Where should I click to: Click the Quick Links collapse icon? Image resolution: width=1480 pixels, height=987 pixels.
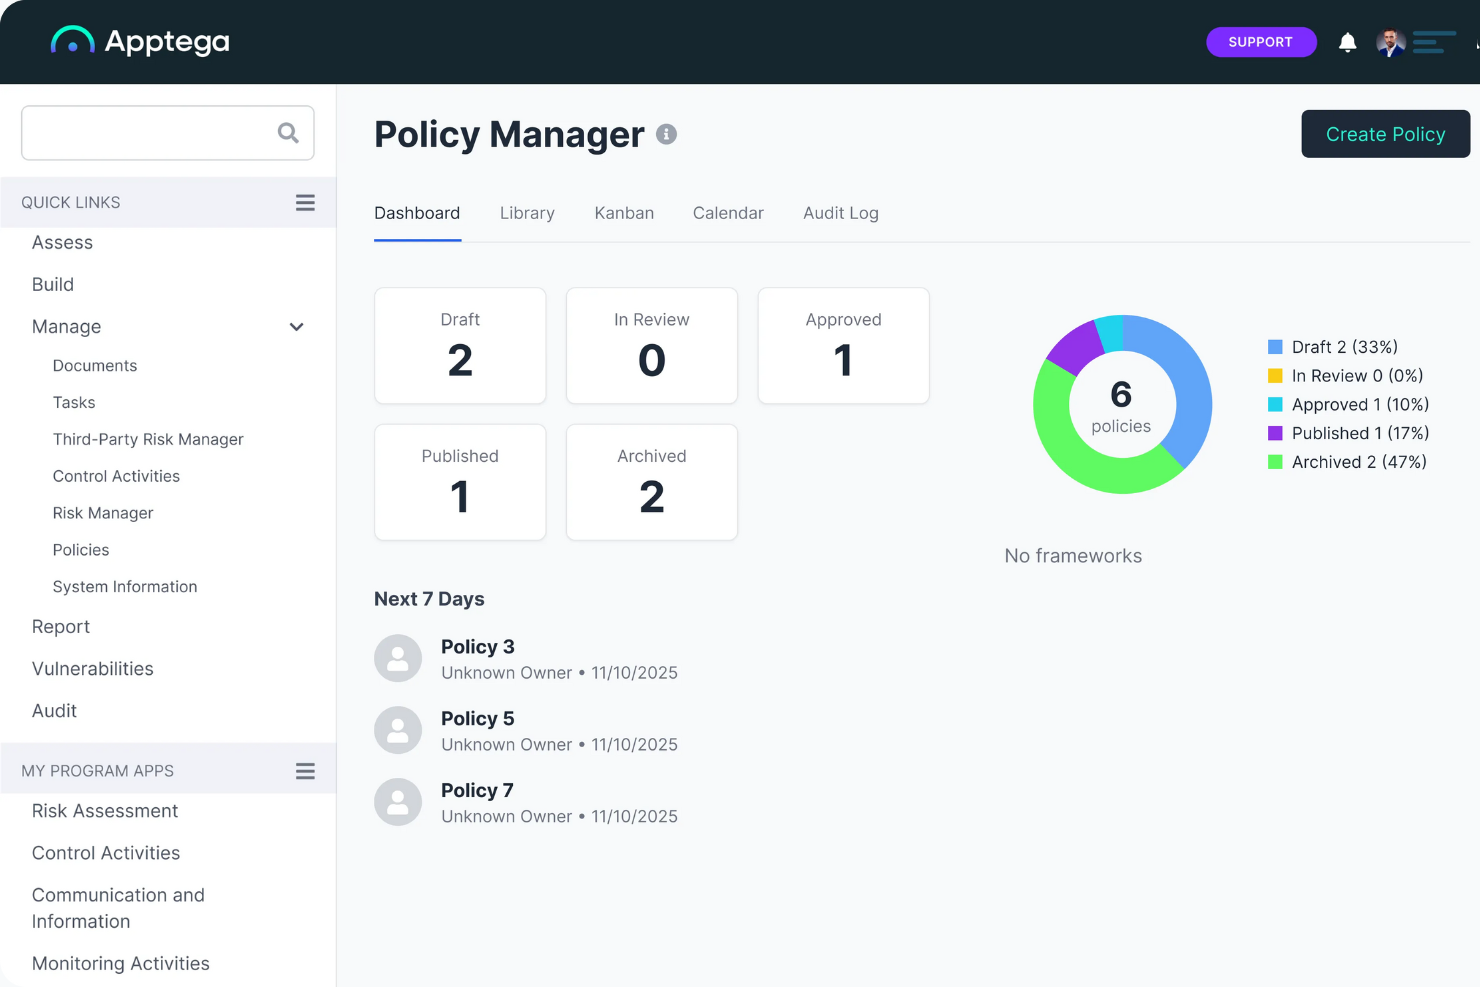305,202
